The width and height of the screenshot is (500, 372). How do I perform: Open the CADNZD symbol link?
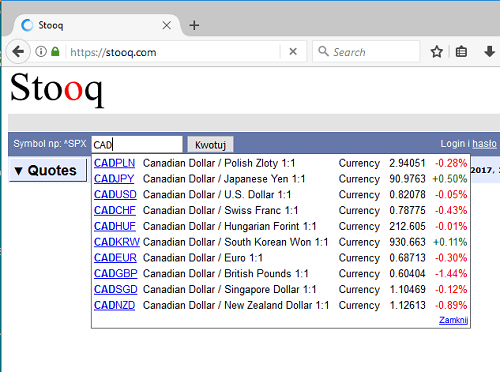(x=114, y=305)
